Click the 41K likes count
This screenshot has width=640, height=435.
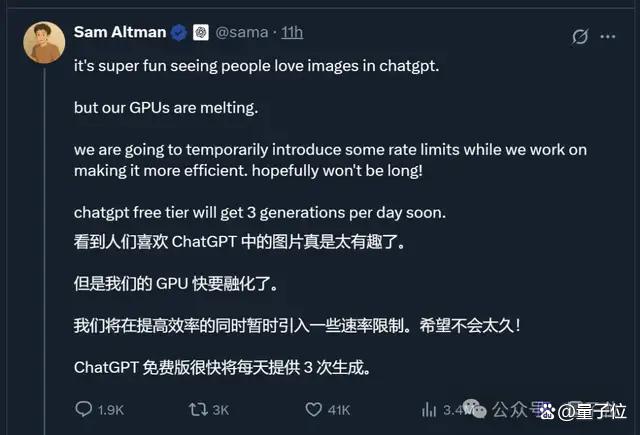tap(339, 410)
